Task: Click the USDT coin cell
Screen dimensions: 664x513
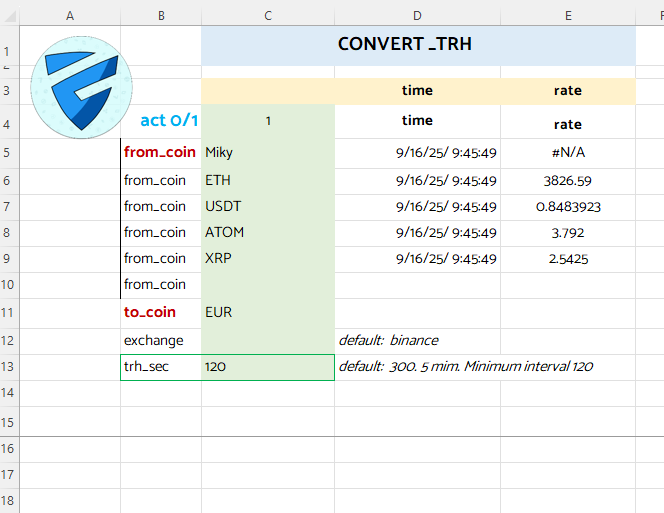Action: click(x=267, y=207)
